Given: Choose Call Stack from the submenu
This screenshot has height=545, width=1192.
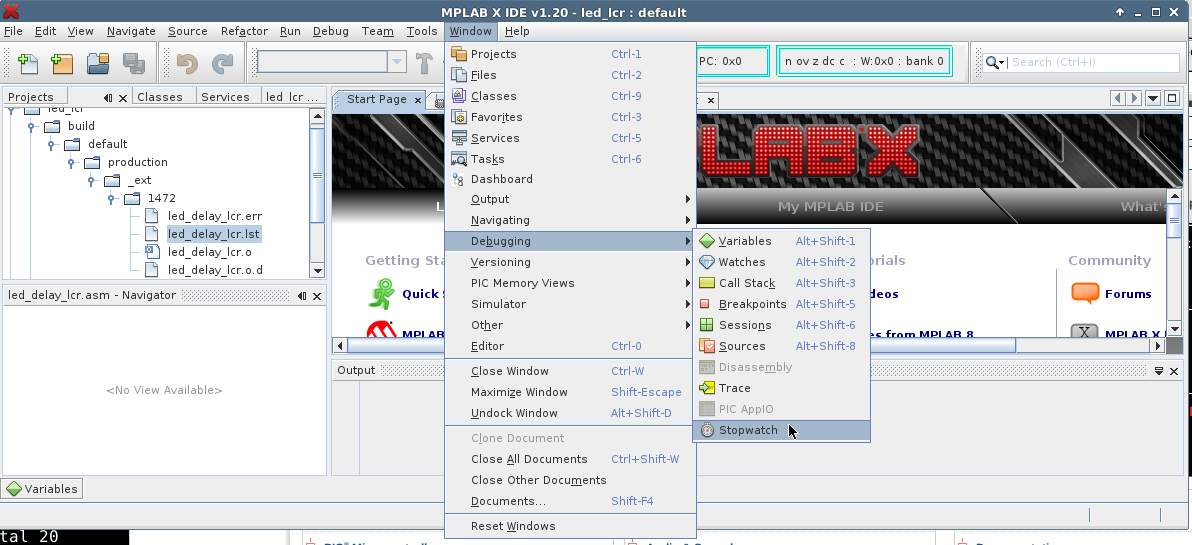Looking at the screenshot, I should tap(746, 283).
